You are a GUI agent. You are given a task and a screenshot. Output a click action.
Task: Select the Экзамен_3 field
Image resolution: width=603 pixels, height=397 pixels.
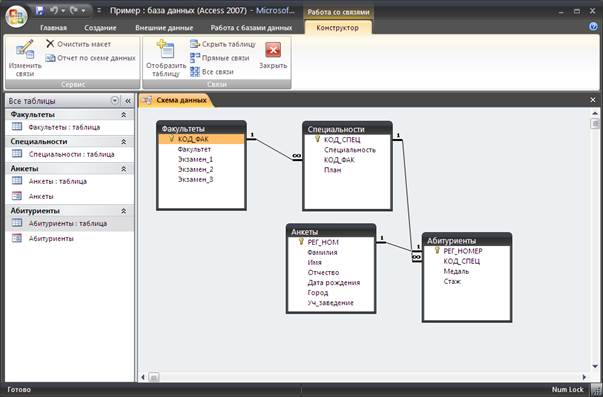pos(202,179)
